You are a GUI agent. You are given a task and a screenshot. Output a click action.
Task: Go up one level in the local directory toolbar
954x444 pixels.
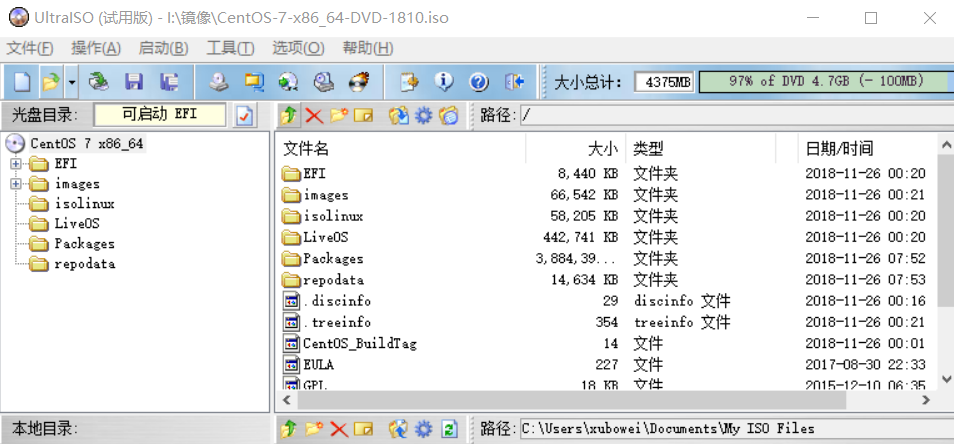289,429
